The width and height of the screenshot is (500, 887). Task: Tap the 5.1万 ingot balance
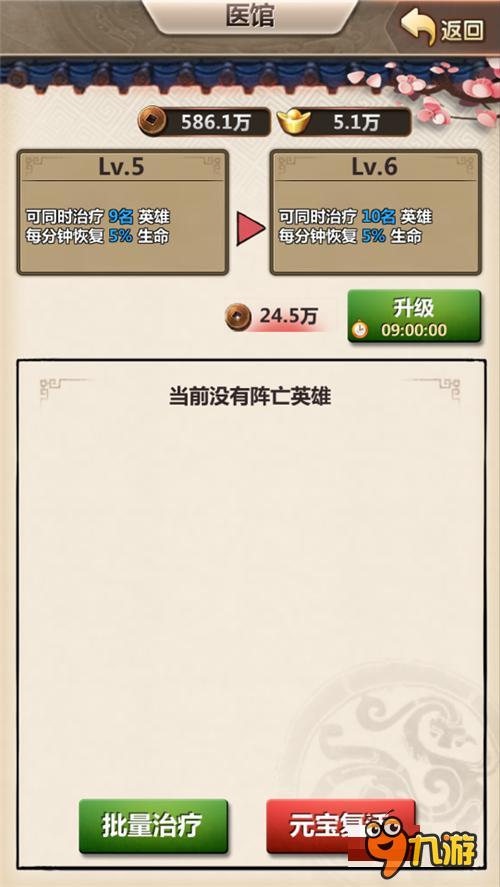(356, 122)
